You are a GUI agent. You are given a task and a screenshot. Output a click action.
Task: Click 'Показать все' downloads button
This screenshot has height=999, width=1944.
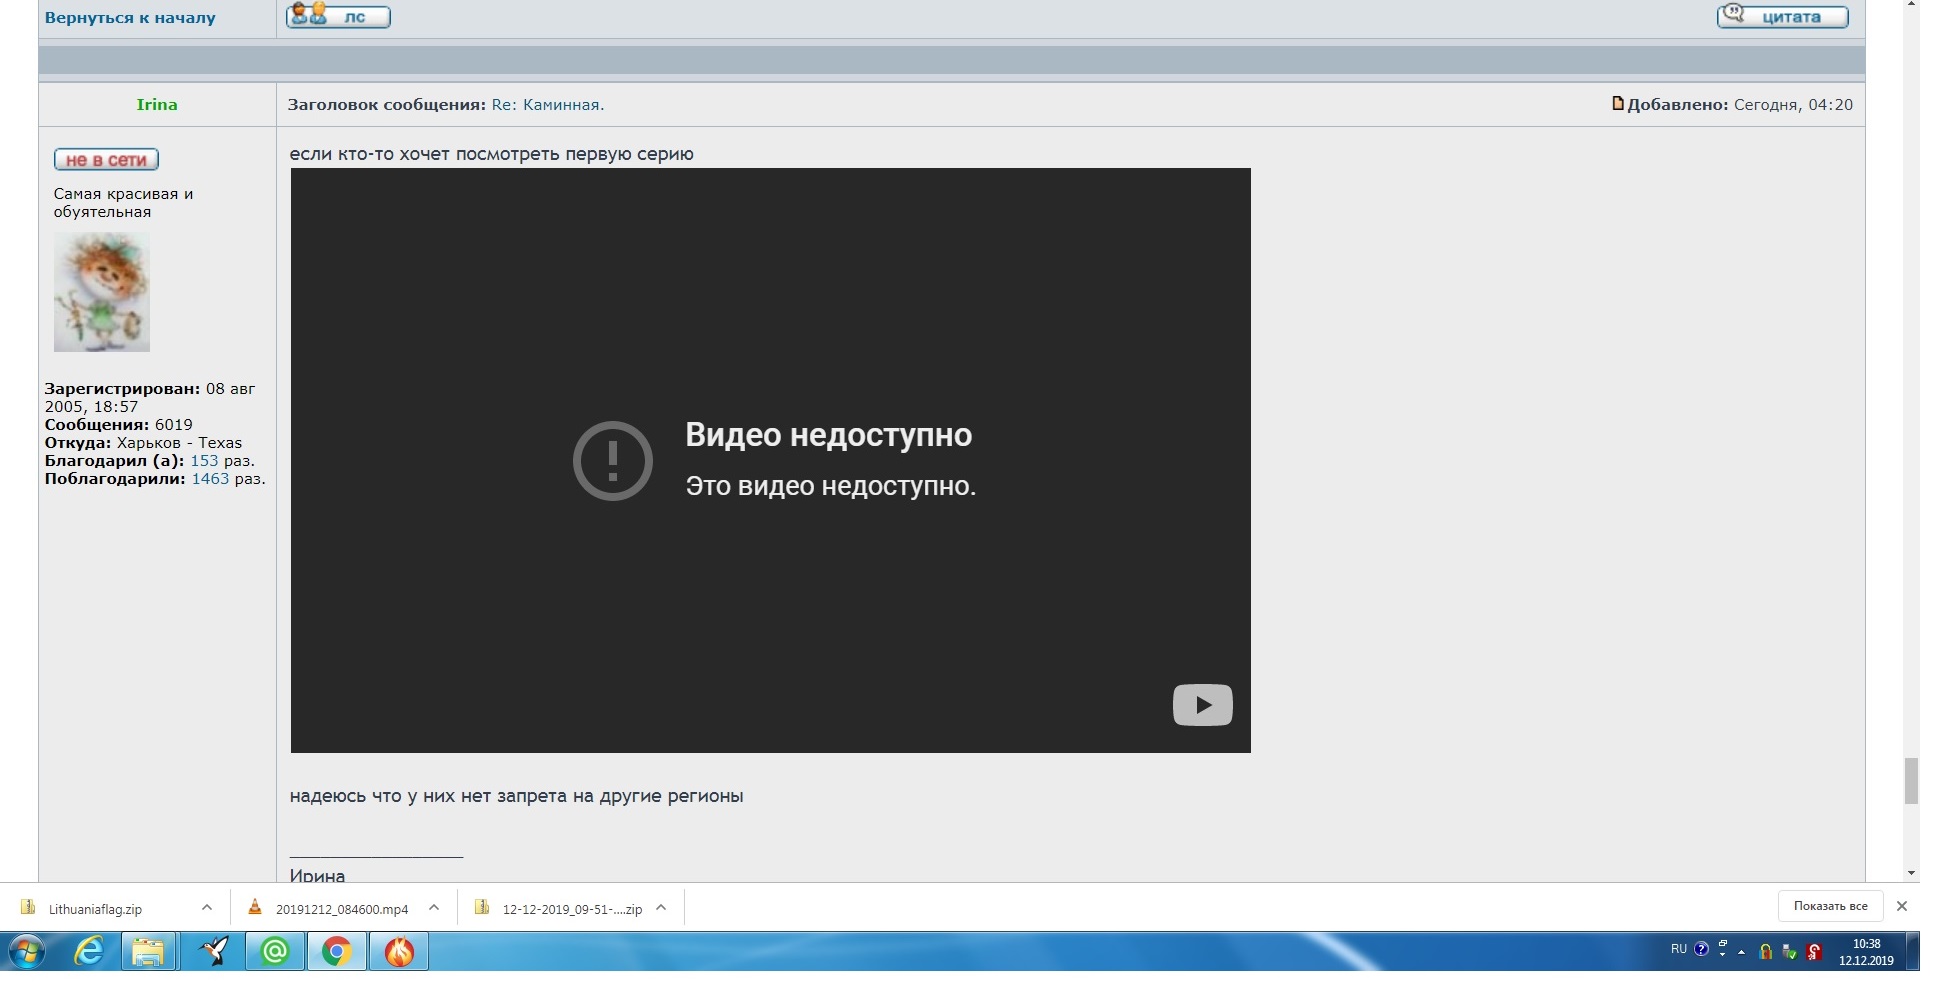[x=1830, y=906]
